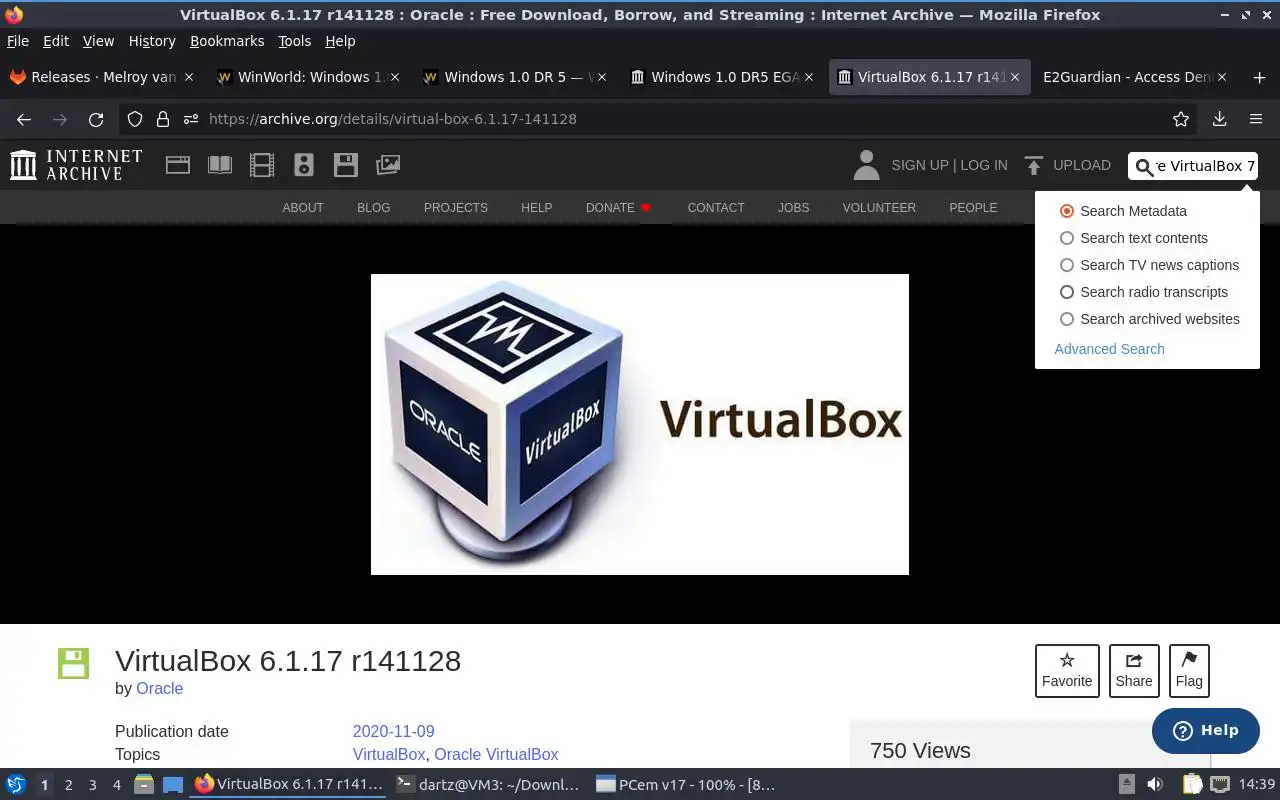Open a new browser tab
Screen dimensions: 1280x800
1259,77
